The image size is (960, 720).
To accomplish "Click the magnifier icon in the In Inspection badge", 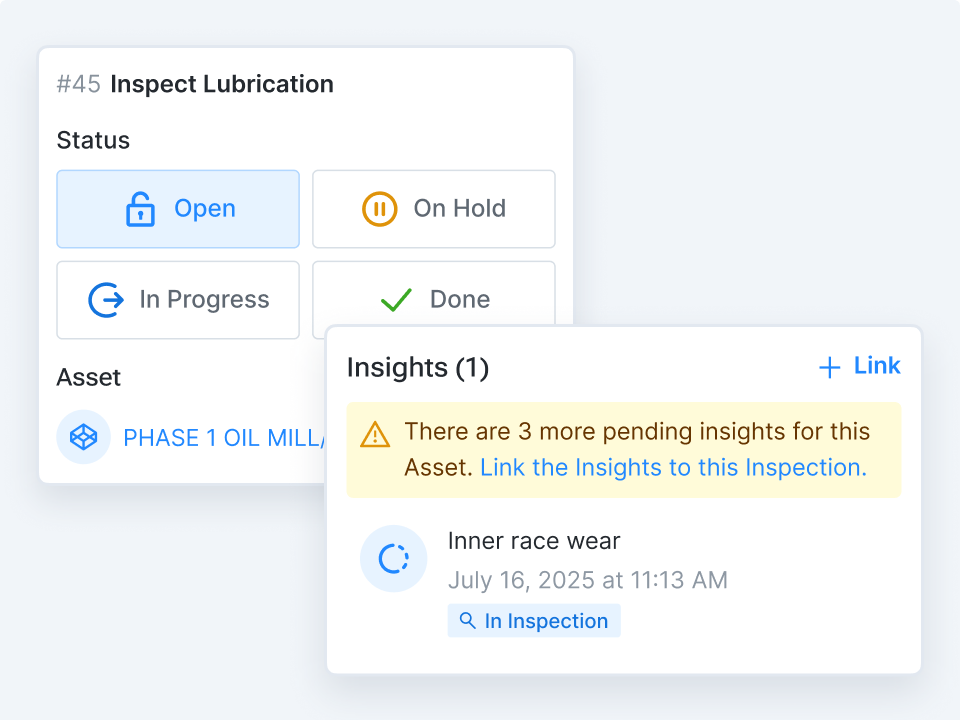I will tap(467, 621).
